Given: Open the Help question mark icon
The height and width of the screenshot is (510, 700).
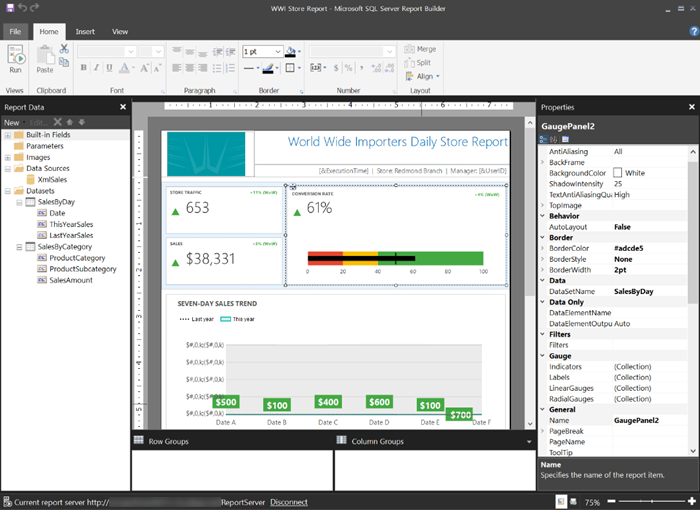Looking at the screenshot, I should (693, 31).
